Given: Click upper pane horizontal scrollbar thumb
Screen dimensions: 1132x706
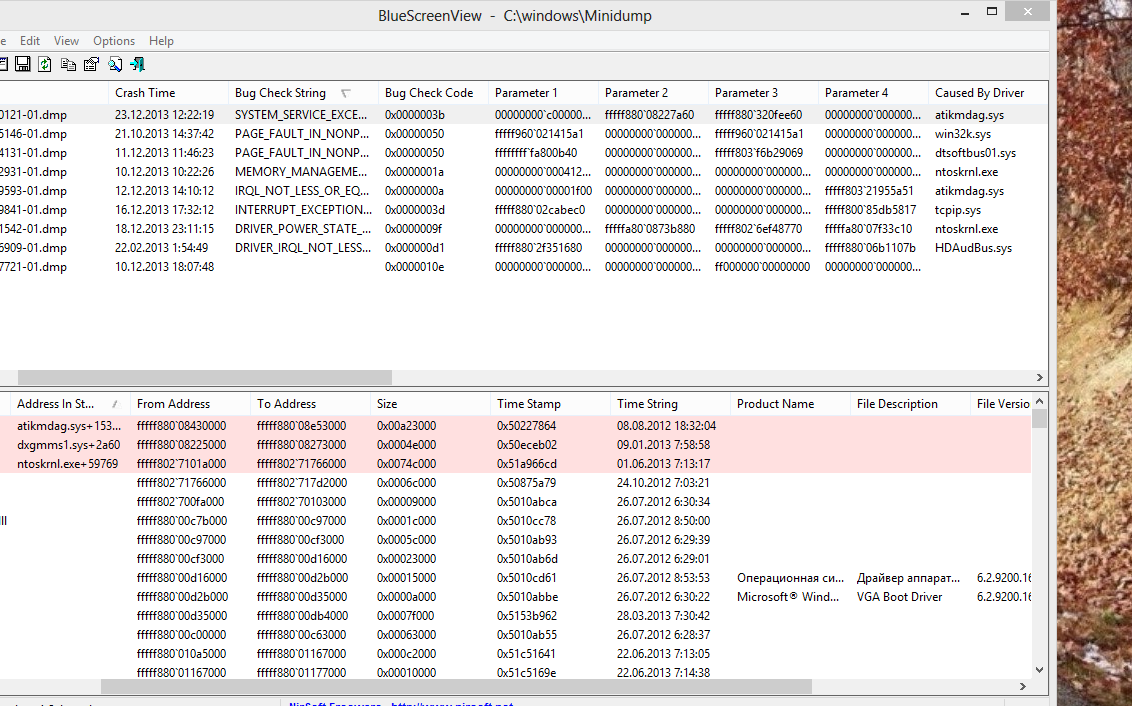Looking at the screenshot, I should (205, 378).
